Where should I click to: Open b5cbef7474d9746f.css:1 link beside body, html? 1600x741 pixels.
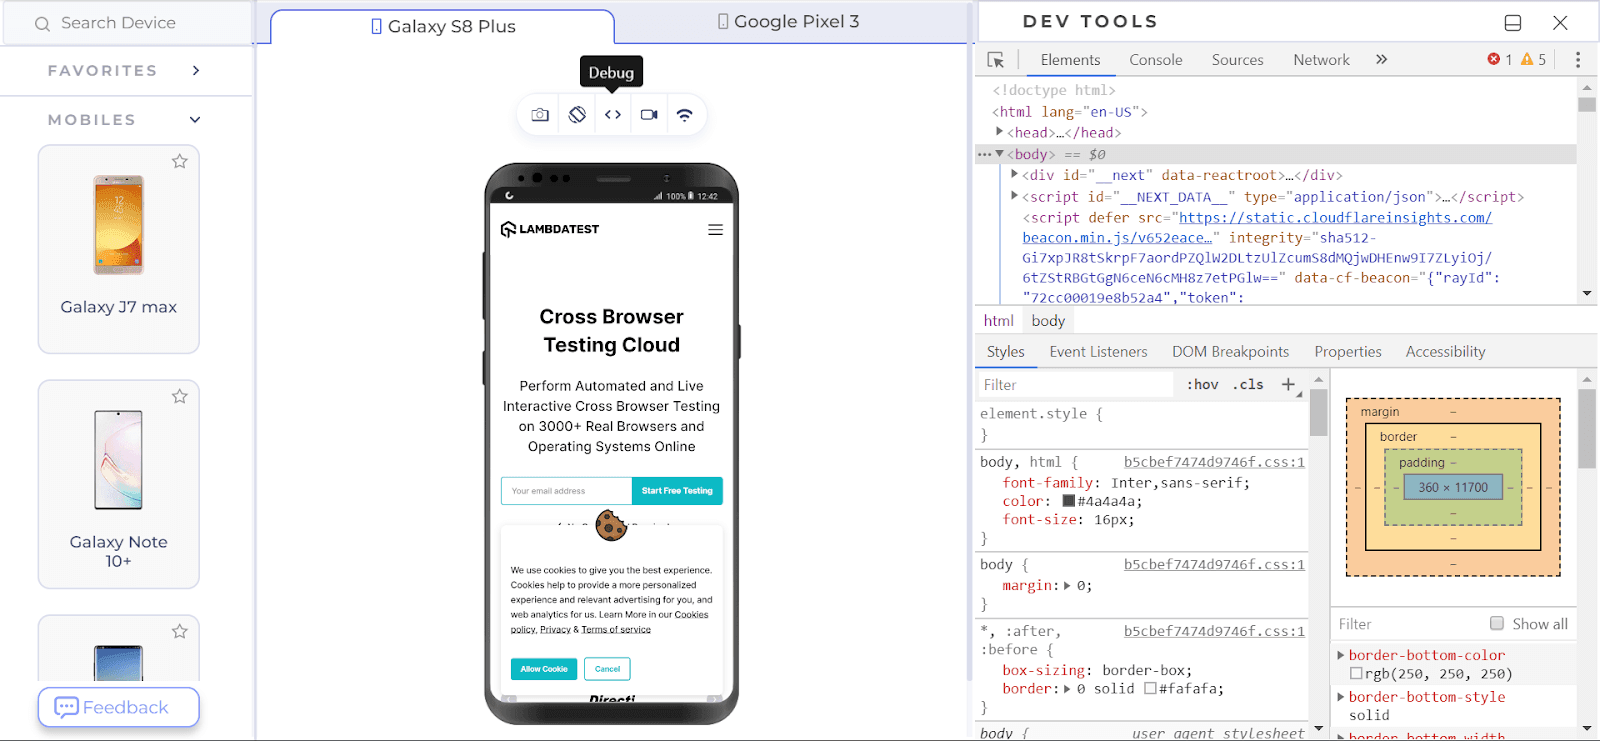[1214, 462]
